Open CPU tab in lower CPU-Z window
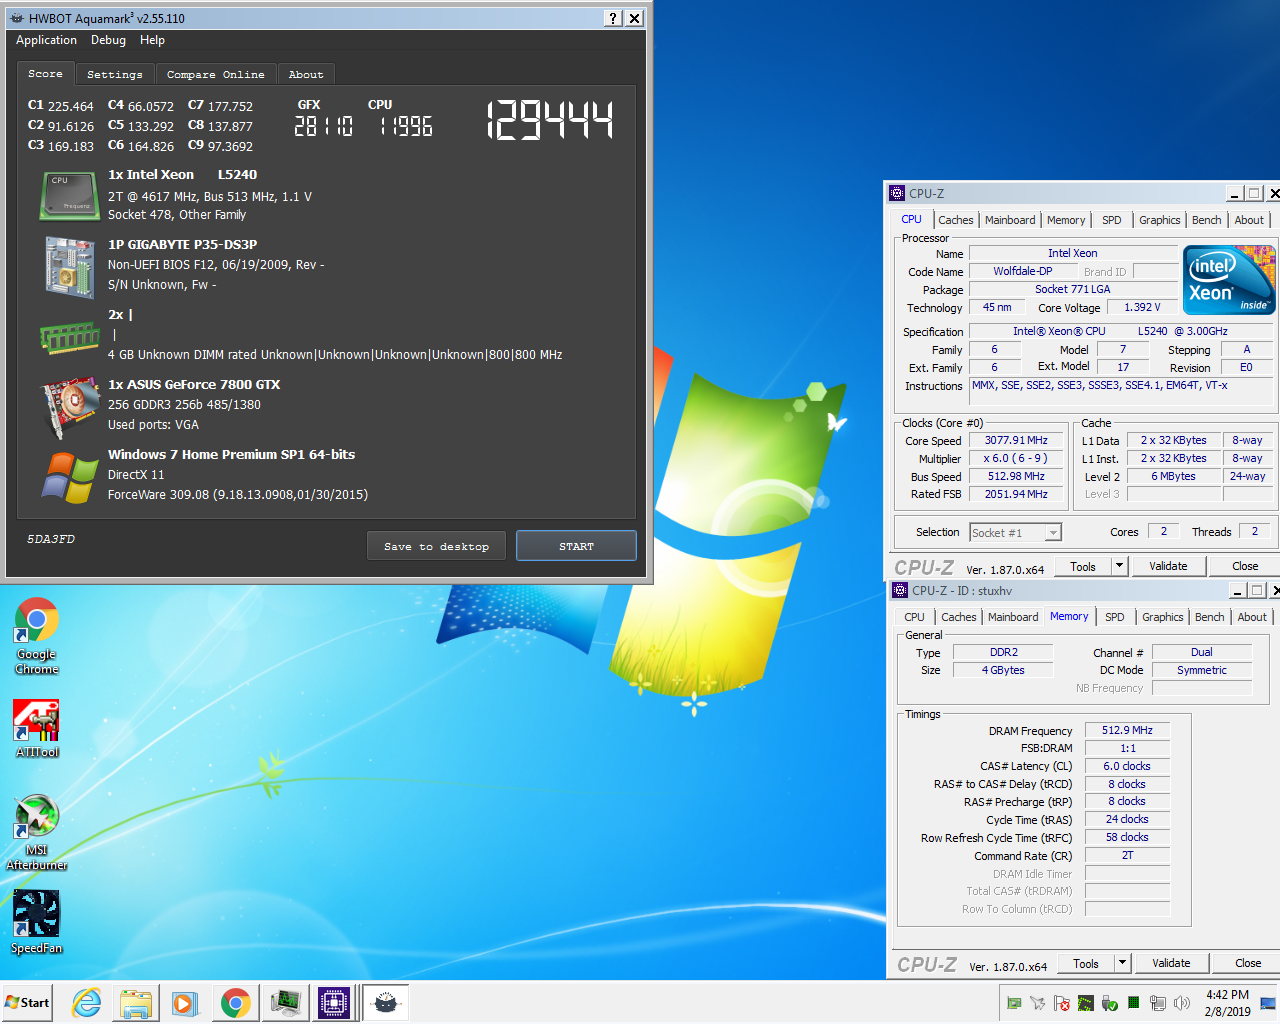The image size is (1280, 1024). (x=914, y=617)
